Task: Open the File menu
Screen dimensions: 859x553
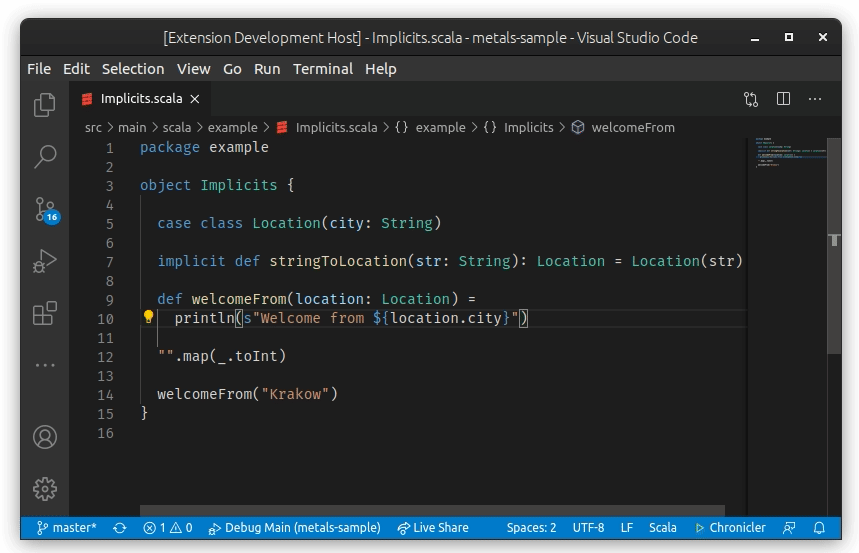Action: click(39, 69)
